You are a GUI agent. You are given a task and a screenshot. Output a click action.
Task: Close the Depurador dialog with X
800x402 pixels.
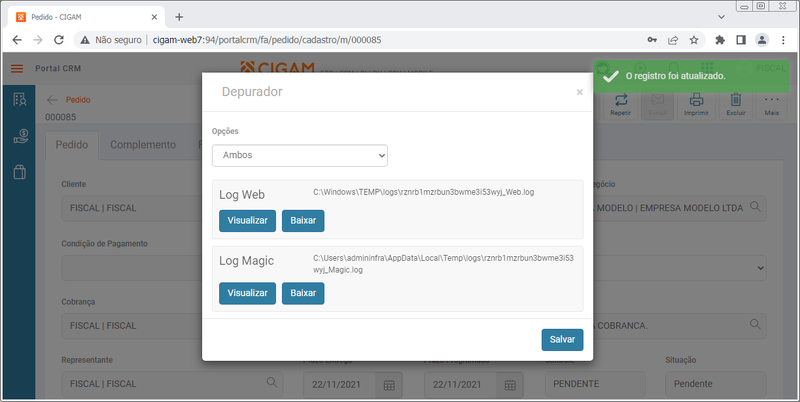pyautogui.click(x=580, y=92)
